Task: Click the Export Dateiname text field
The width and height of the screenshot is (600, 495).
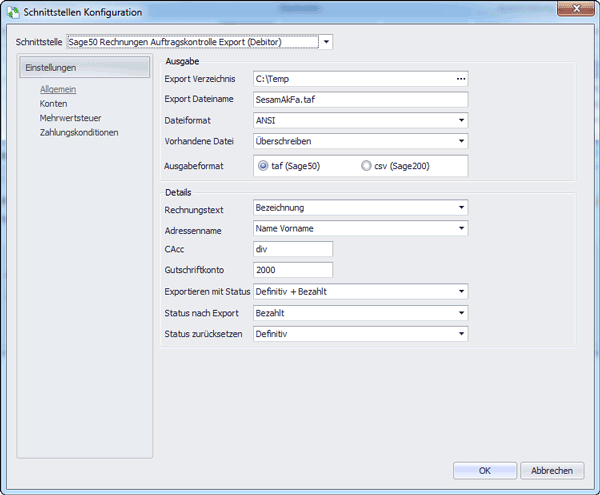Action: coord(360,100)
